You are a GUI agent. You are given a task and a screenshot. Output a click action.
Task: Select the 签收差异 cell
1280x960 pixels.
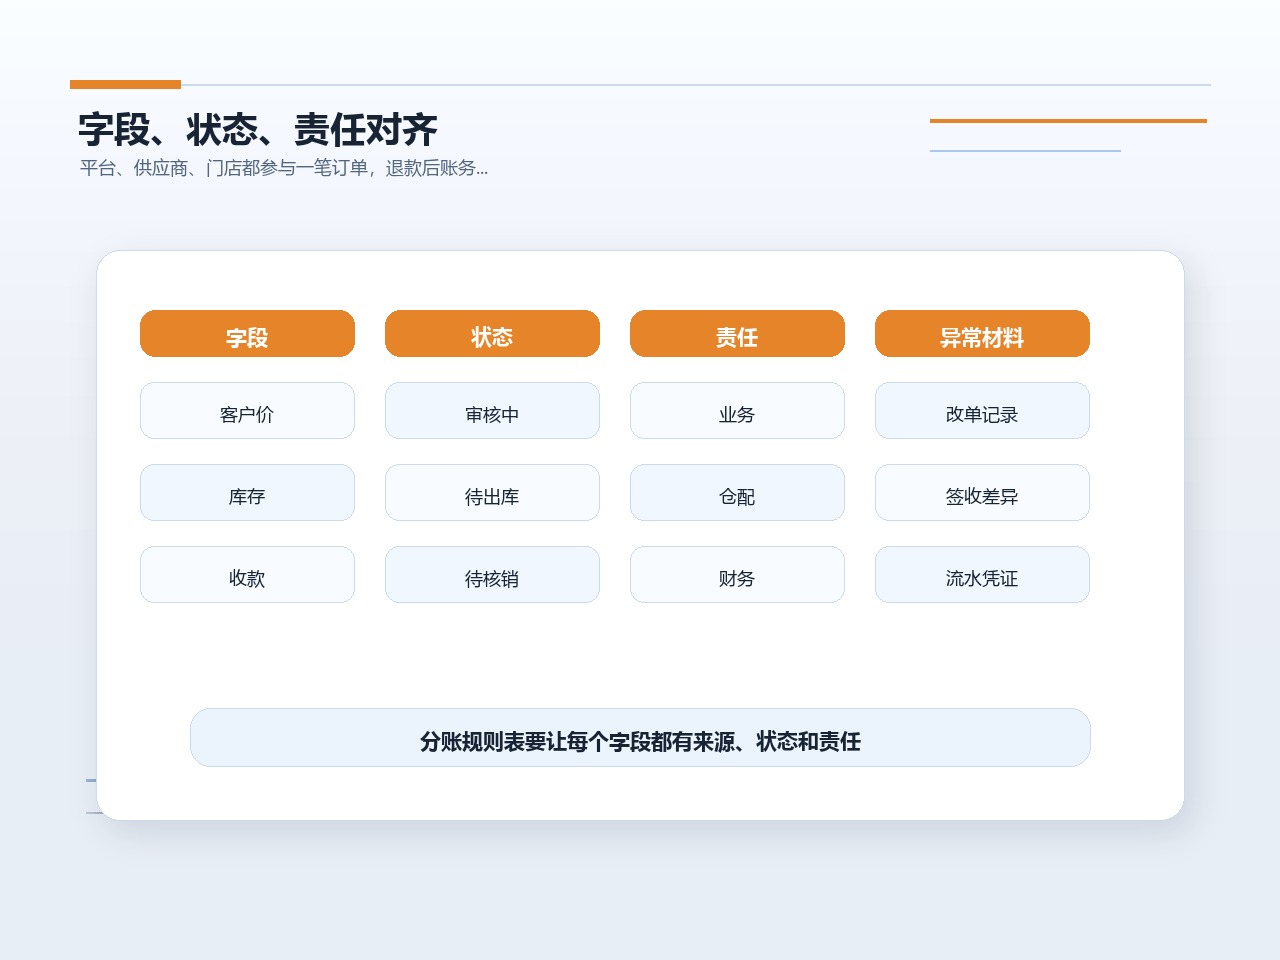tap(982, 493)
